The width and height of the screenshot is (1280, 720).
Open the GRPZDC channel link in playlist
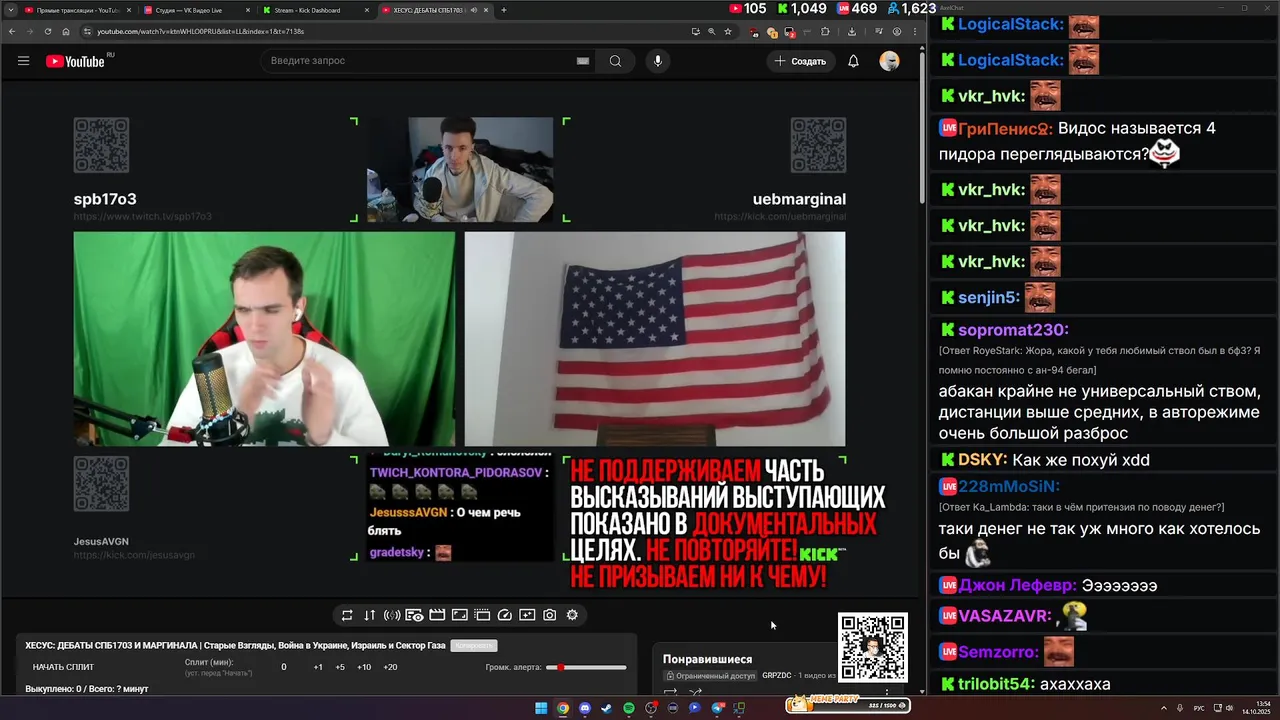click(x=776, y=676)
